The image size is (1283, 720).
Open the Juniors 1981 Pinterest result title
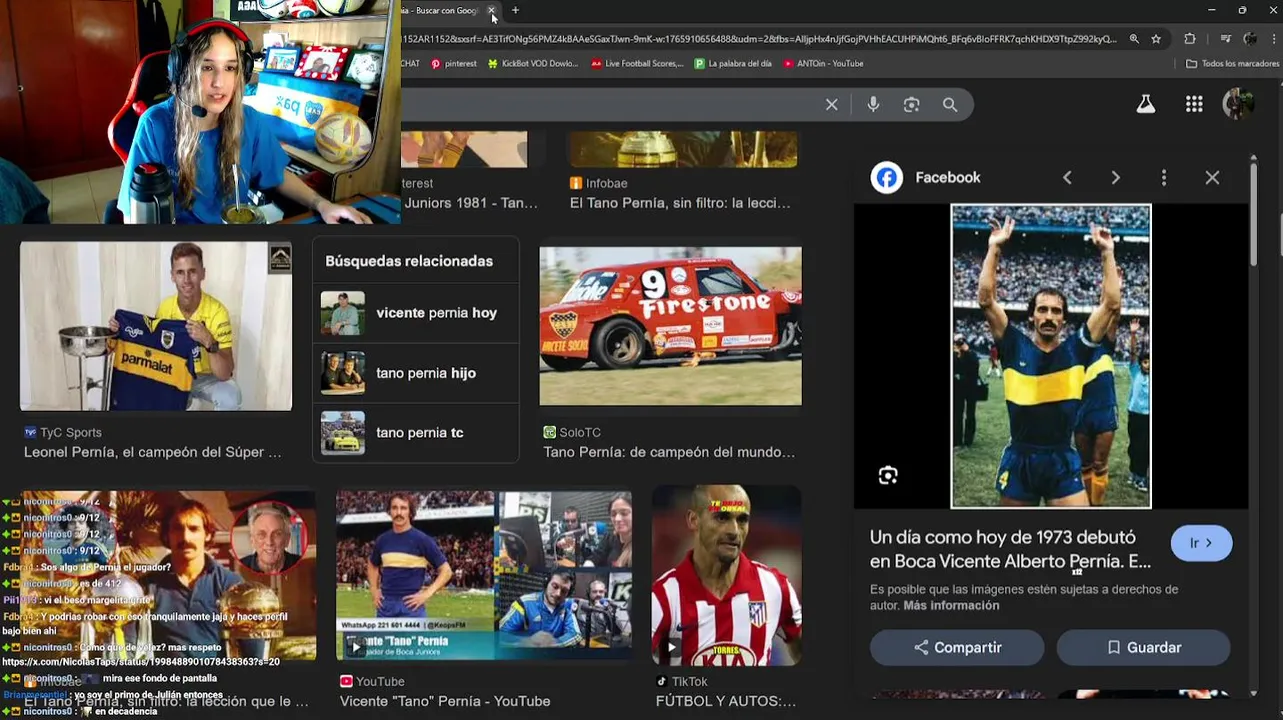pyautogui.click(x=469, y=203)
